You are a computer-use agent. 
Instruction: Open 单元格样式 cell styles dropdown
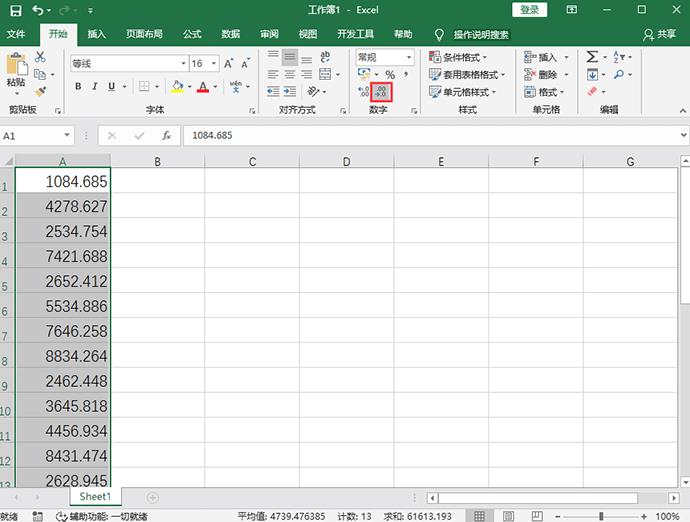(462, 92)
